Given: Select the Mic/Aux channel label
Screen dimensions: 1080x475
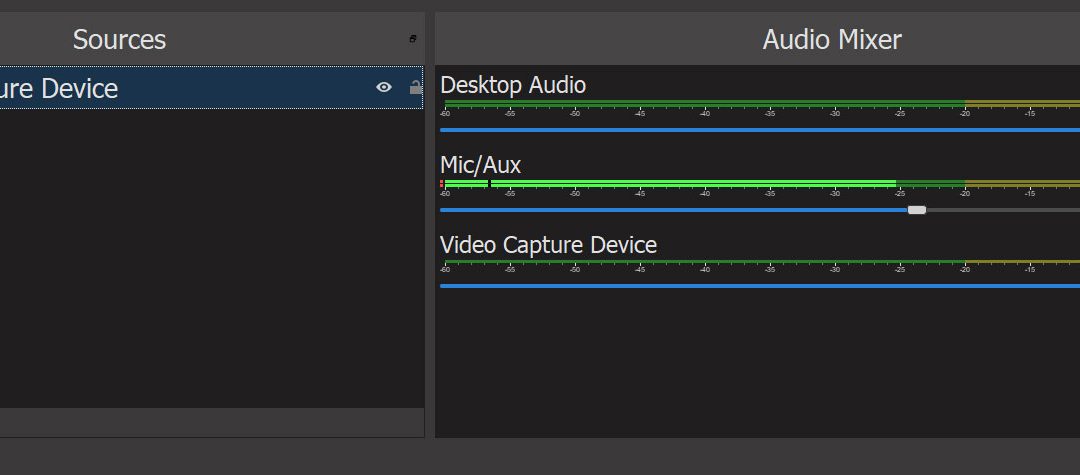Looking at the screenshot, I should point(480,165).
